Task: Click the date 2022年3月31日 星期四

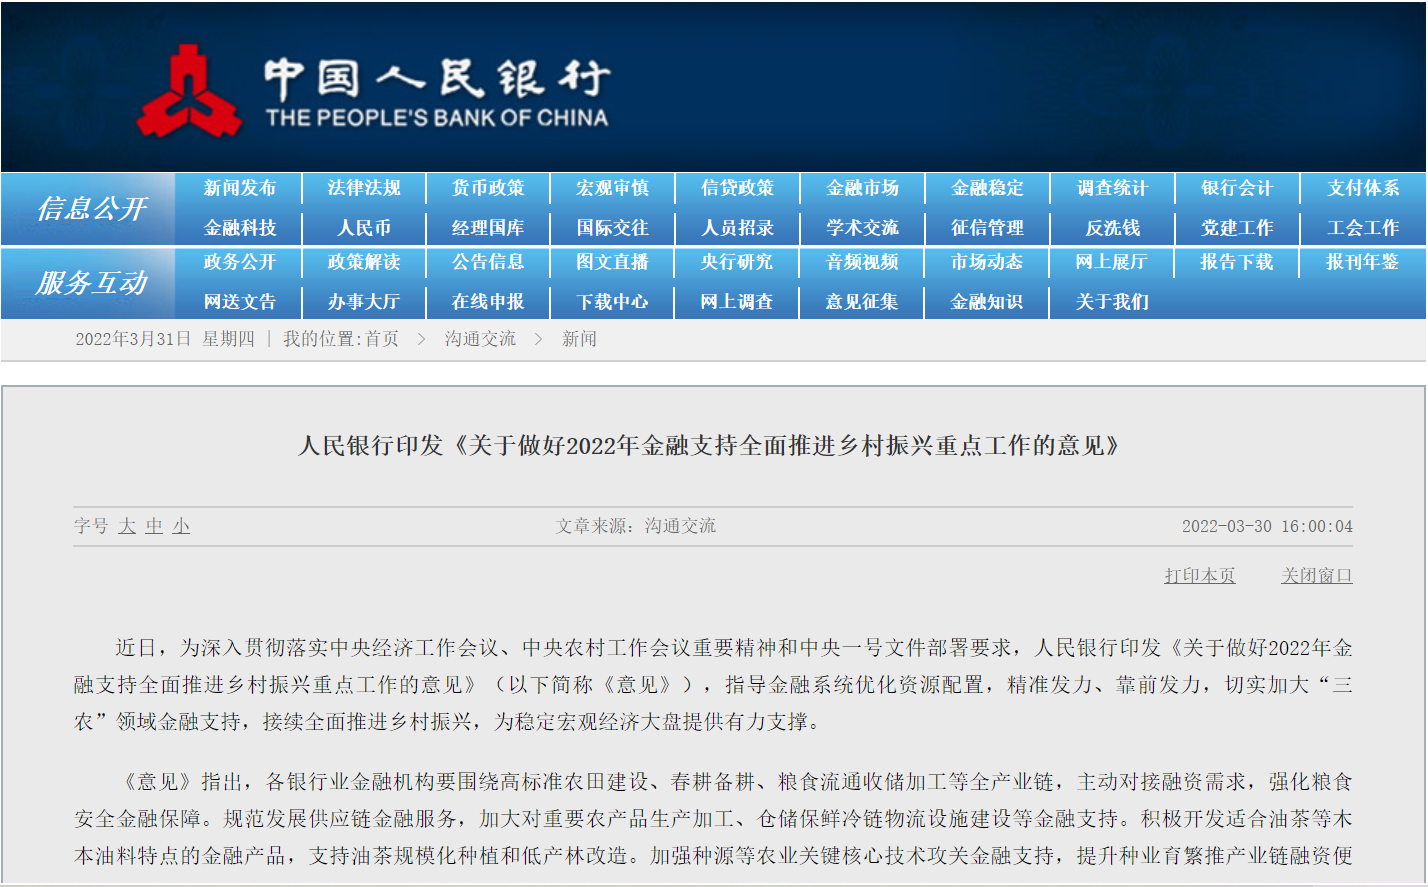Action: click(x=165, y=339)
